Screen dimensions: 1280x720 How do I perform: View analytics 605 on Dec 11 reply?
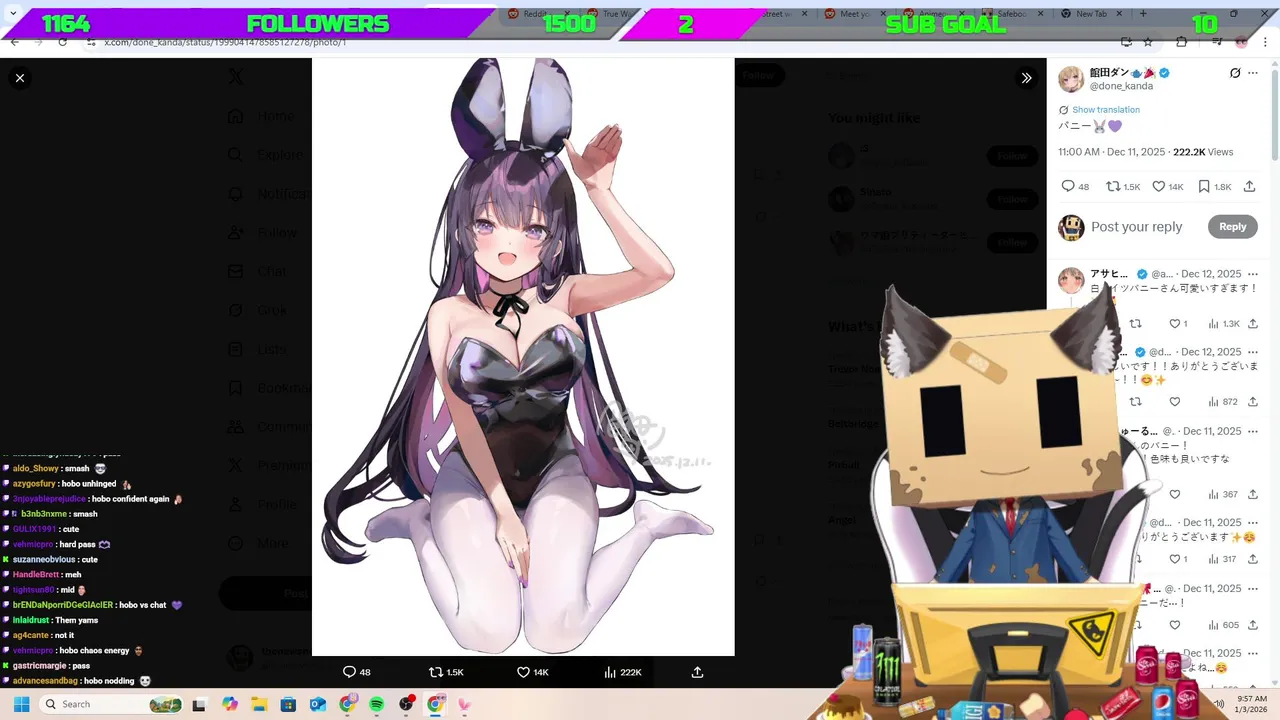(x=1222, y=625)
